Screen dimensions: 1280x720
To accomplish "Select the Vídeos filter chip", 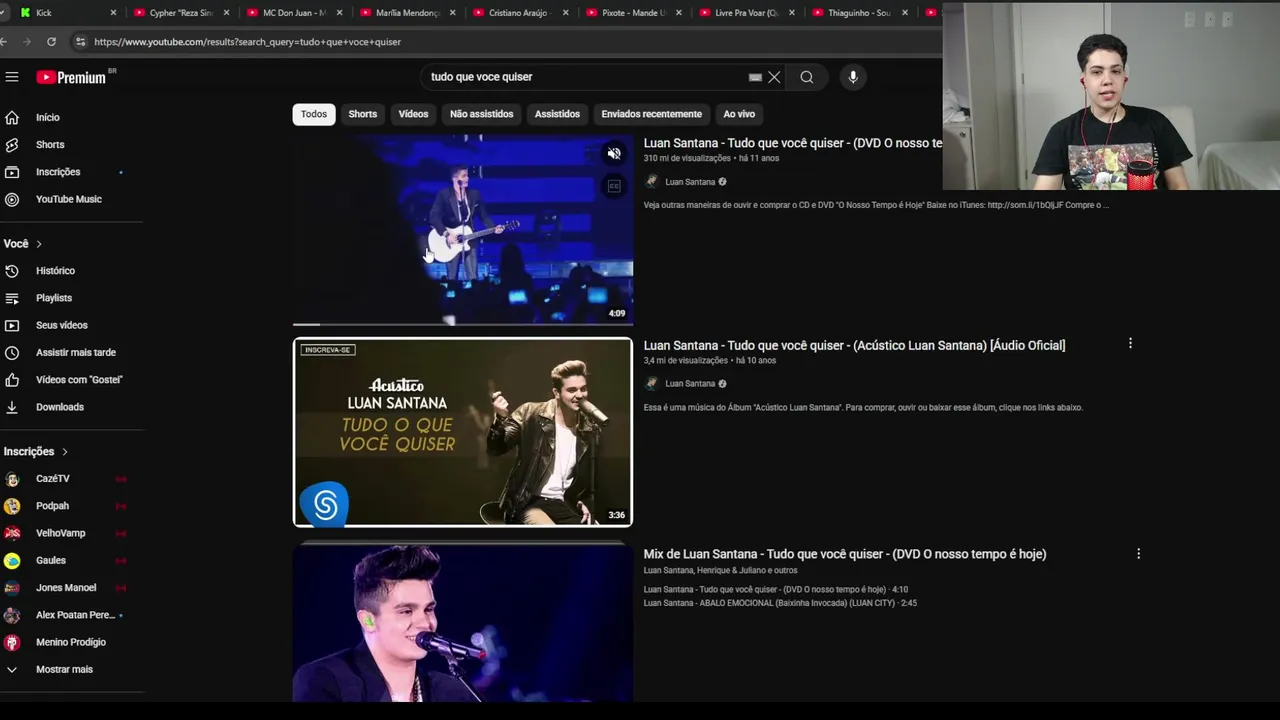I will 413,114.
